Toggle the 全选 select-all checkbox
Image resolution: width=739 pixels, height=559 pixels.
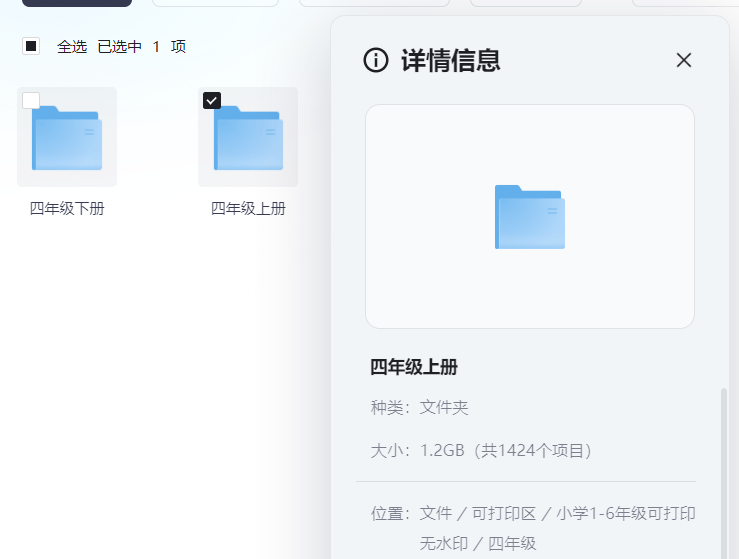31,46
